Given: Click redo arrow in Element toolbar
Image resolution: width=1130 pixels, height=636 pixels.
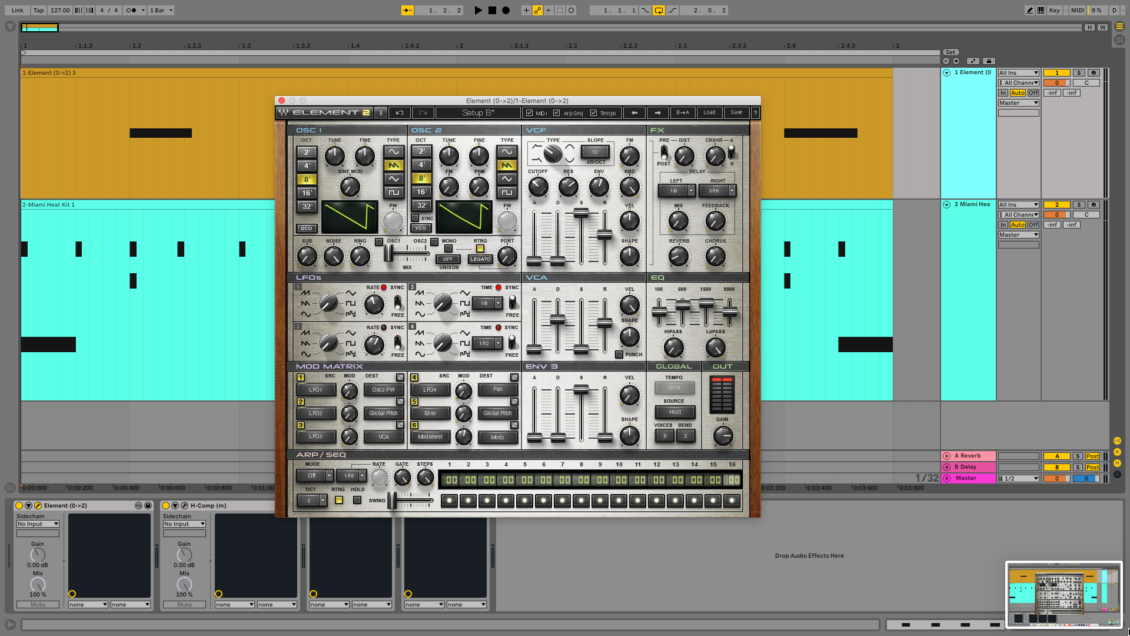Looking at the screenshot, I should click(424, 112).
